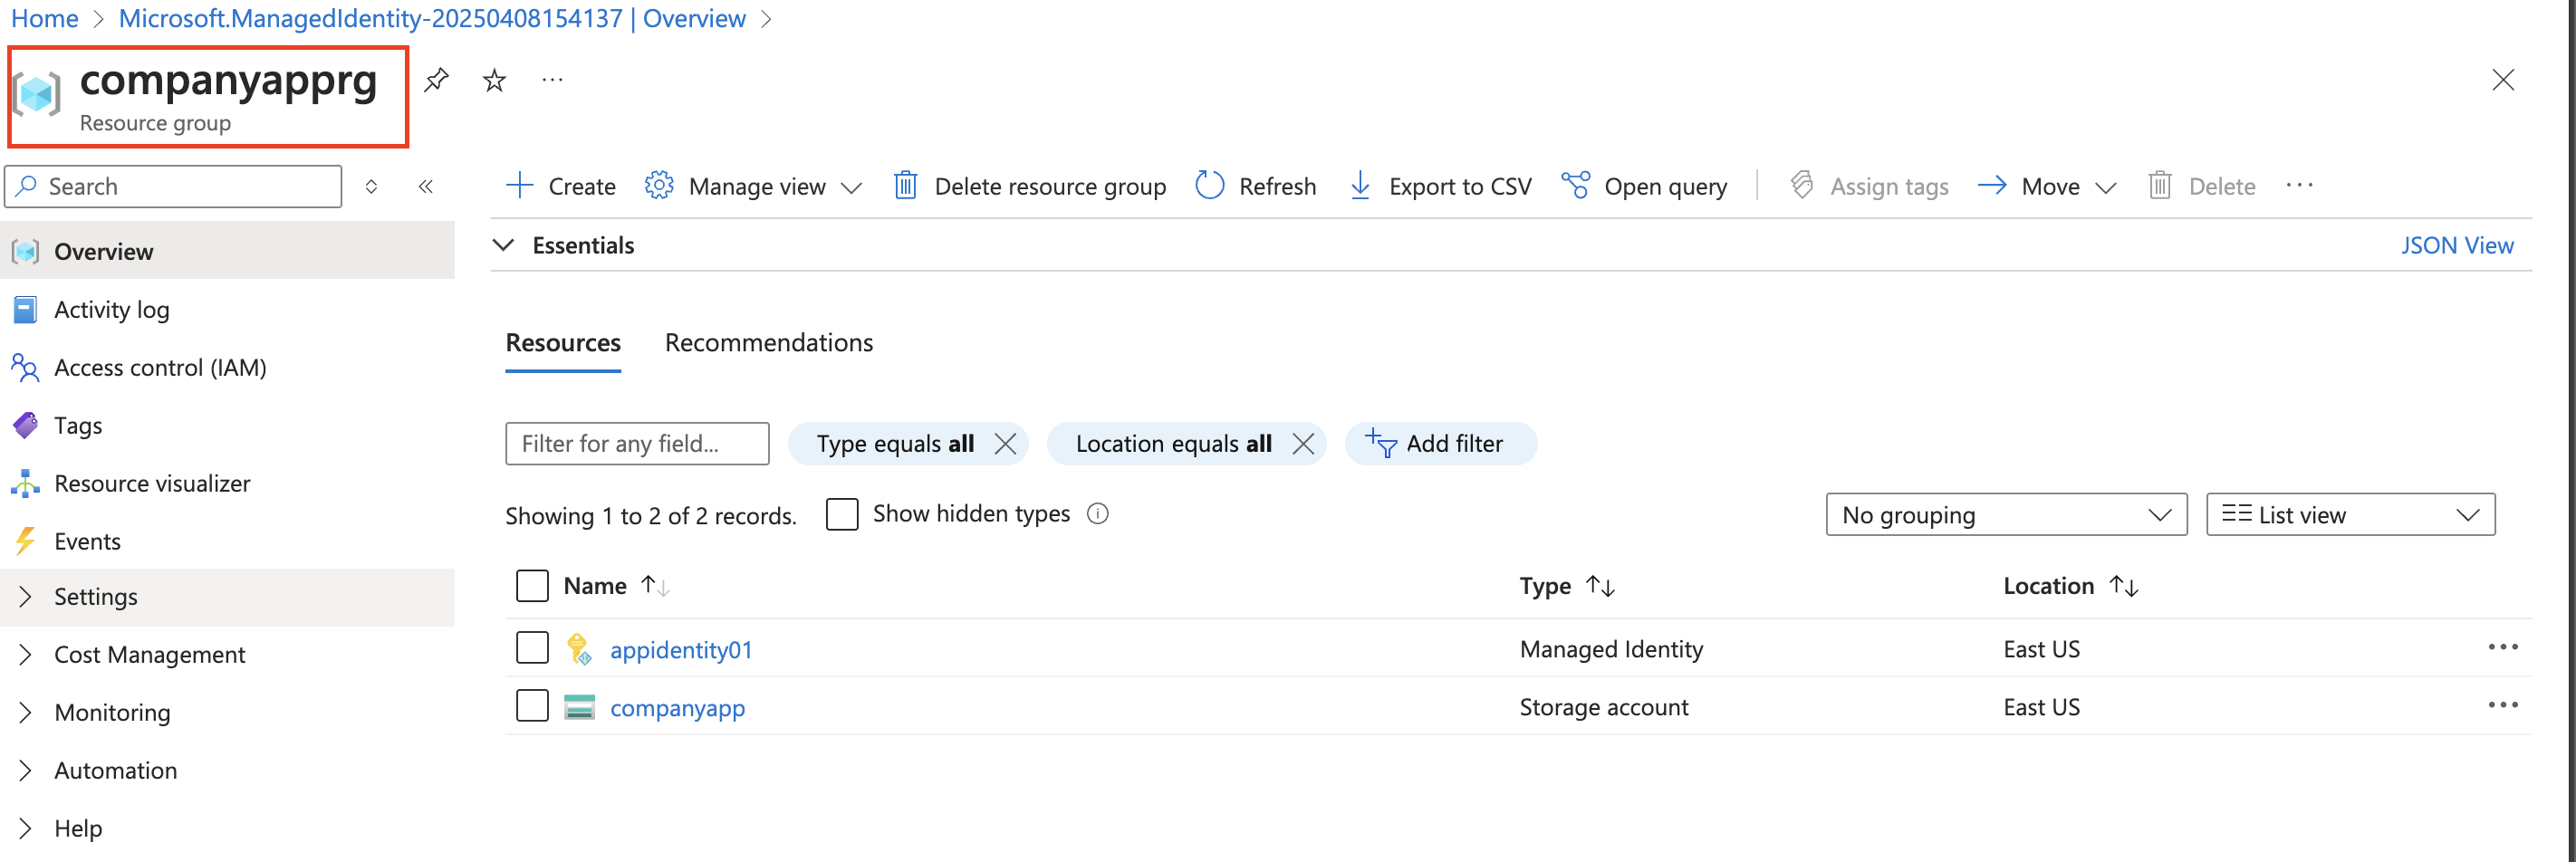Image resolution: width=2576 pixels, height=862 pixels.
Task: Click the Export to CSV download icon
Action: tap(1359, 185)
